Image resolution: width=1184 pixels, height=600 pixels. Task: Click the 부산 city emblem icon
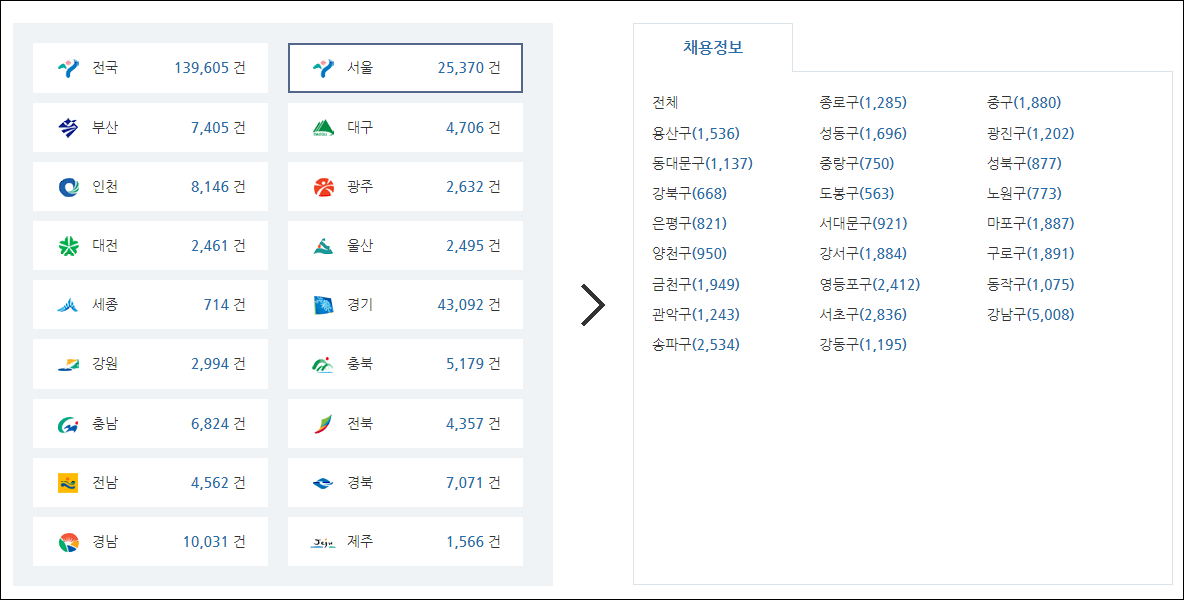click(68, 128)
